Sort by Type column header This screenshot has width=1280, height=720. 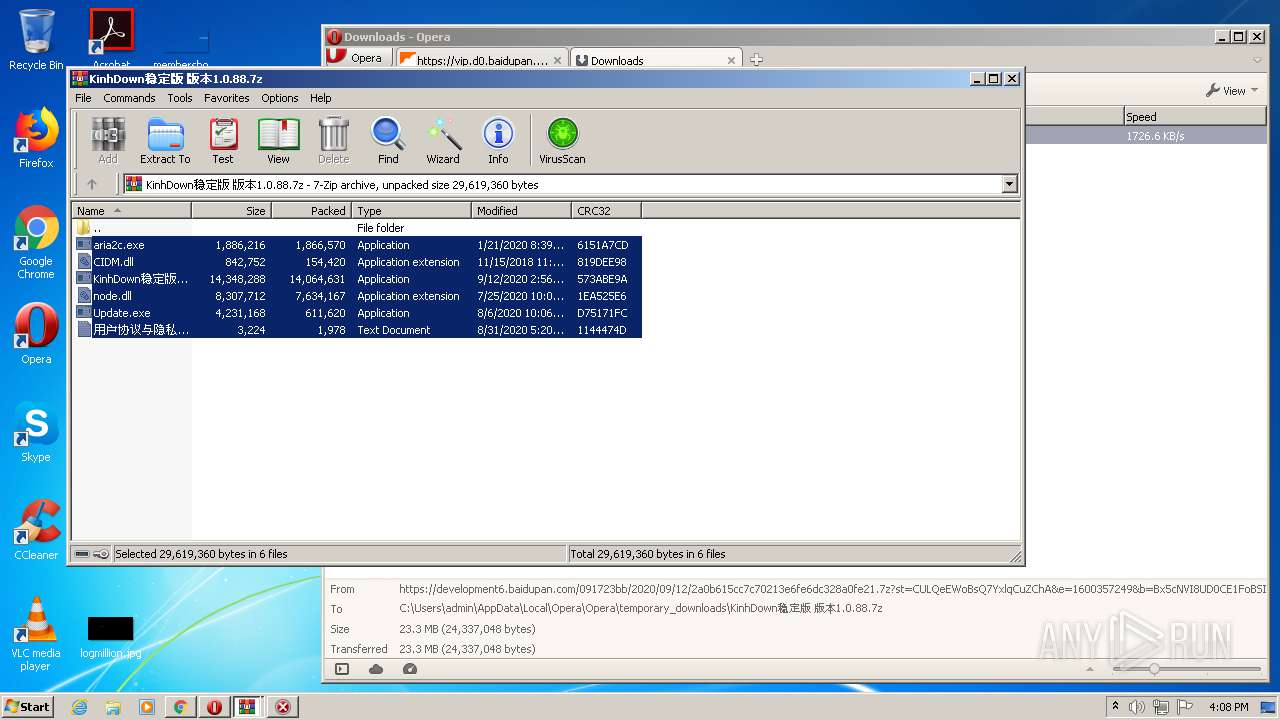(412, 210)
